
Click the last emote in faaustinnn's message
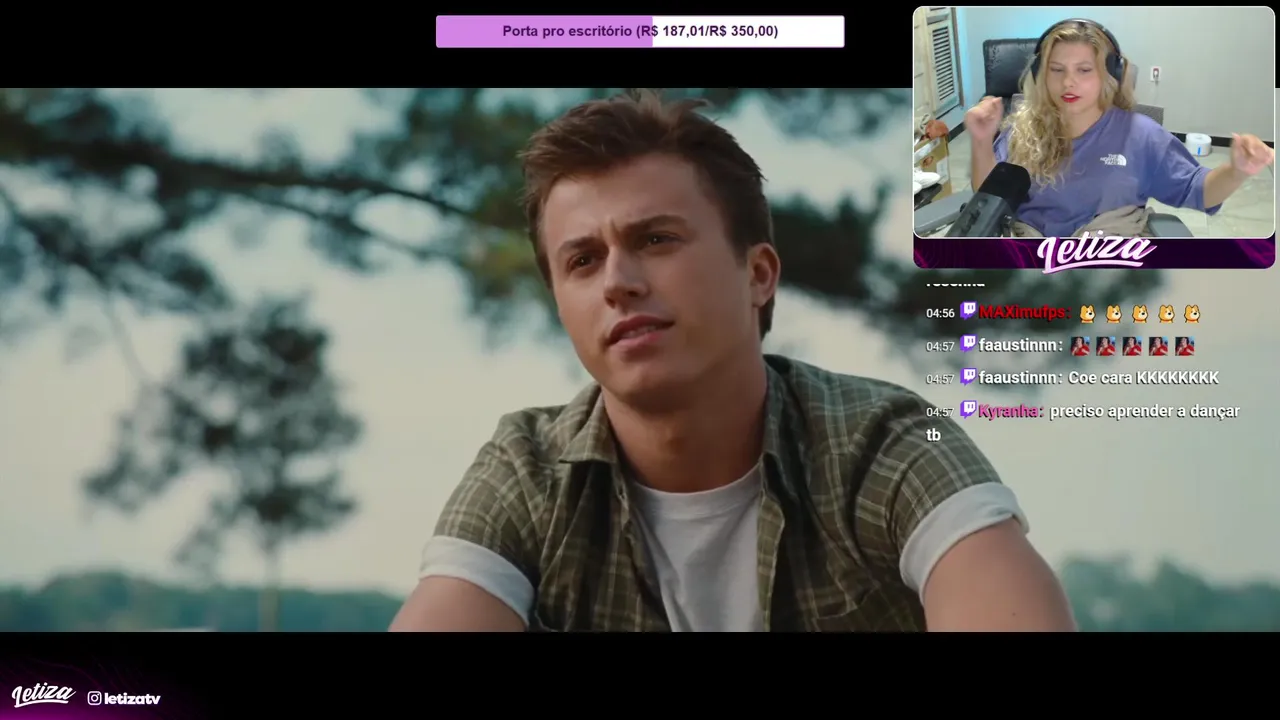(x=1184, y=346)
